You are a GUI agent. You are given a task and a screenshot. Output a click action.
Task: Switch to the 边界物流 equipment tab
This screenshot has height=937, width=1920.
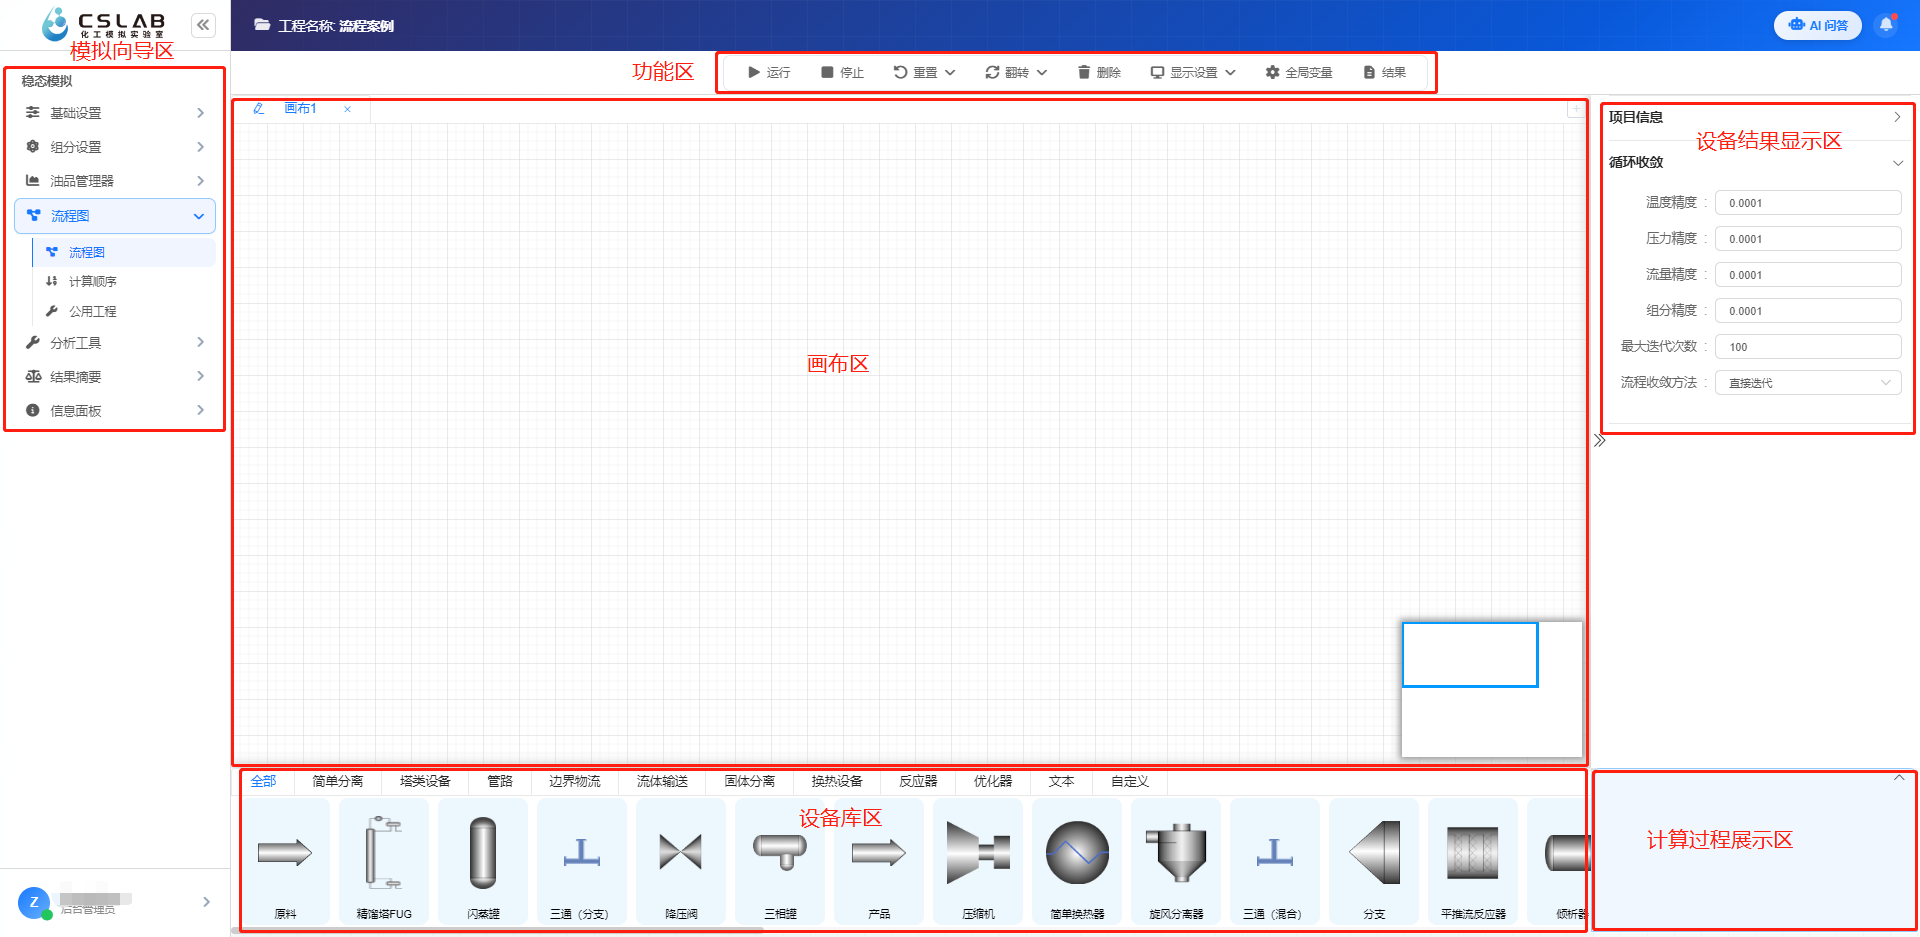tap(575, 781)
